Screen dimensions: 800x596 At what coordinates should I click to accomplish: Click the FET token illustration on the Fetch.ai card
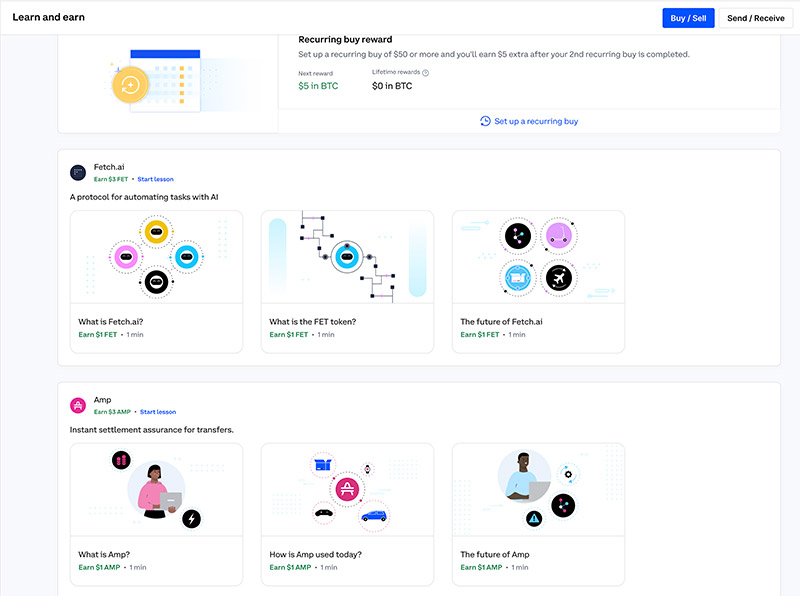tap(346, 255)
